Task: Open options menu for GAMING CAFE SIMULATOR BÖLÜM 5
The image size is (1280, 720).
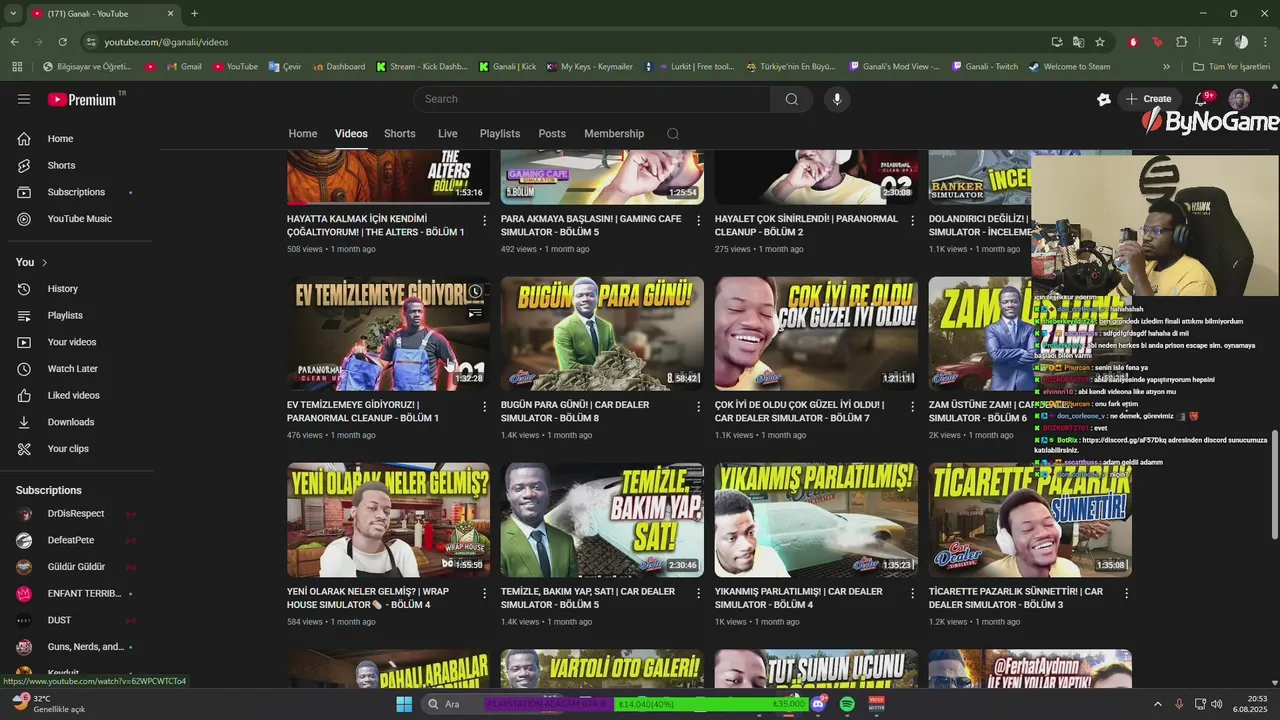Action: click(698, 220)
